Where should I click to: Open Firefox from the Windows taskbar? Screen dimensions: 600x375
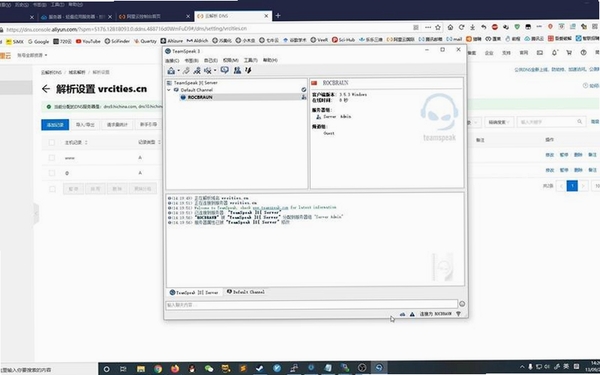click(x=175, y=369)
